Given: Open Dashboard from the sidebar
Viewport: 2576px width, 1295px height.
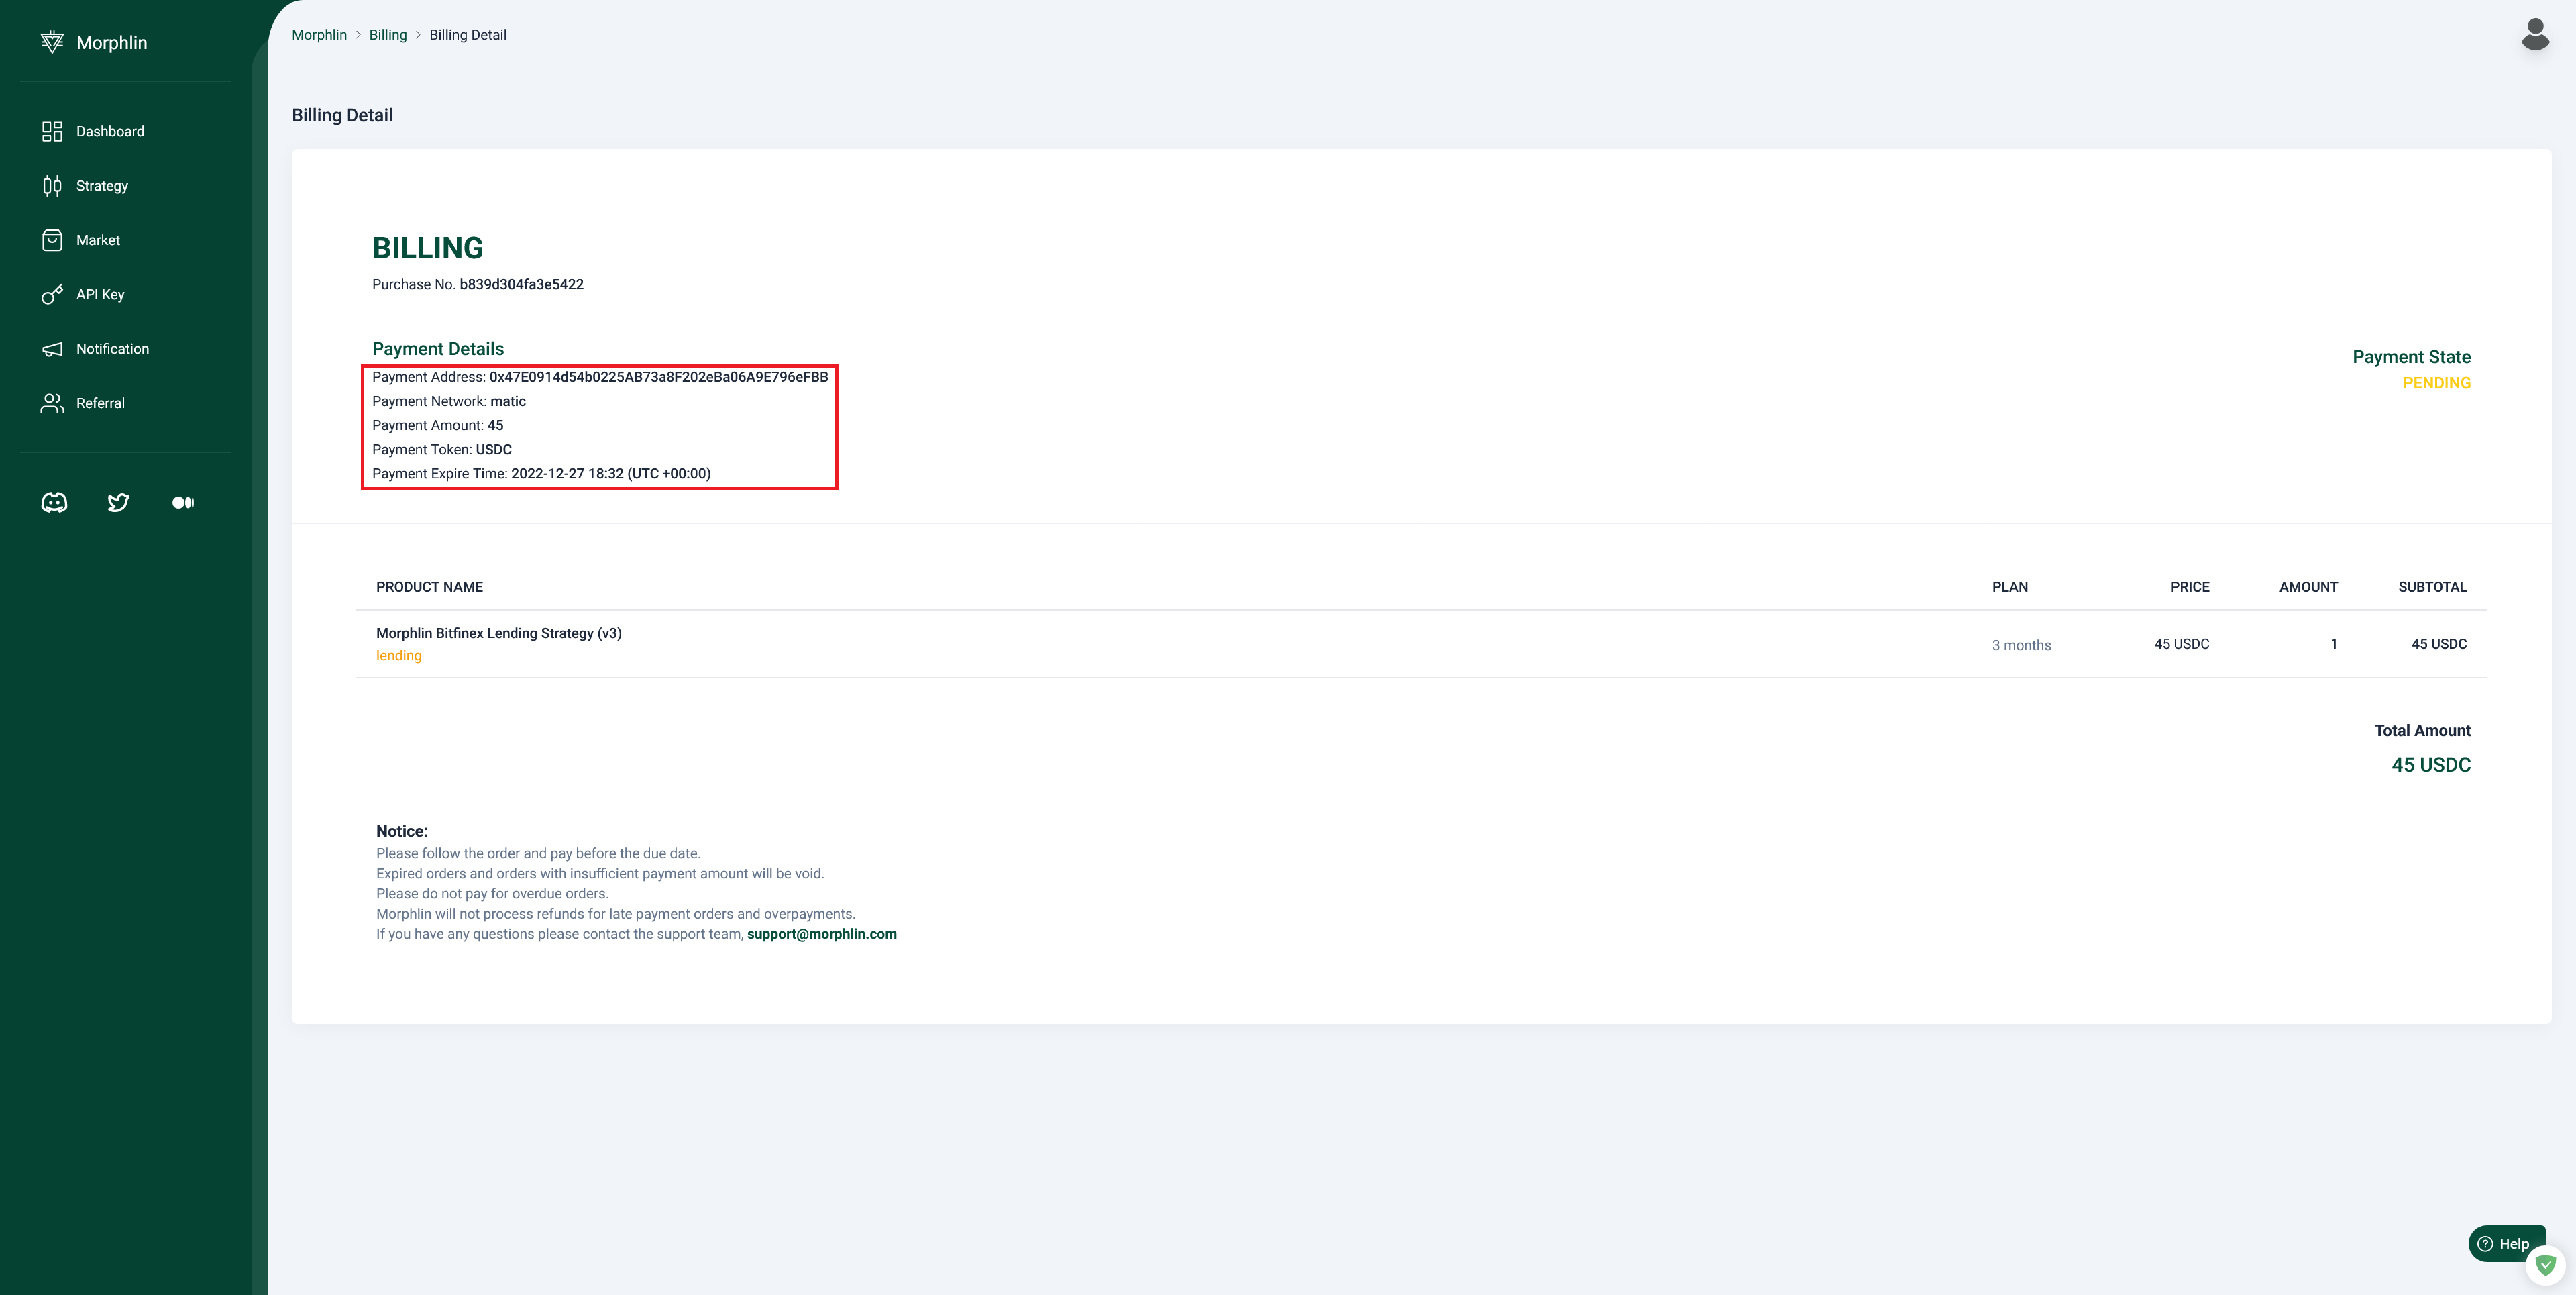Looking at the screenshot, I should [109, 131].
